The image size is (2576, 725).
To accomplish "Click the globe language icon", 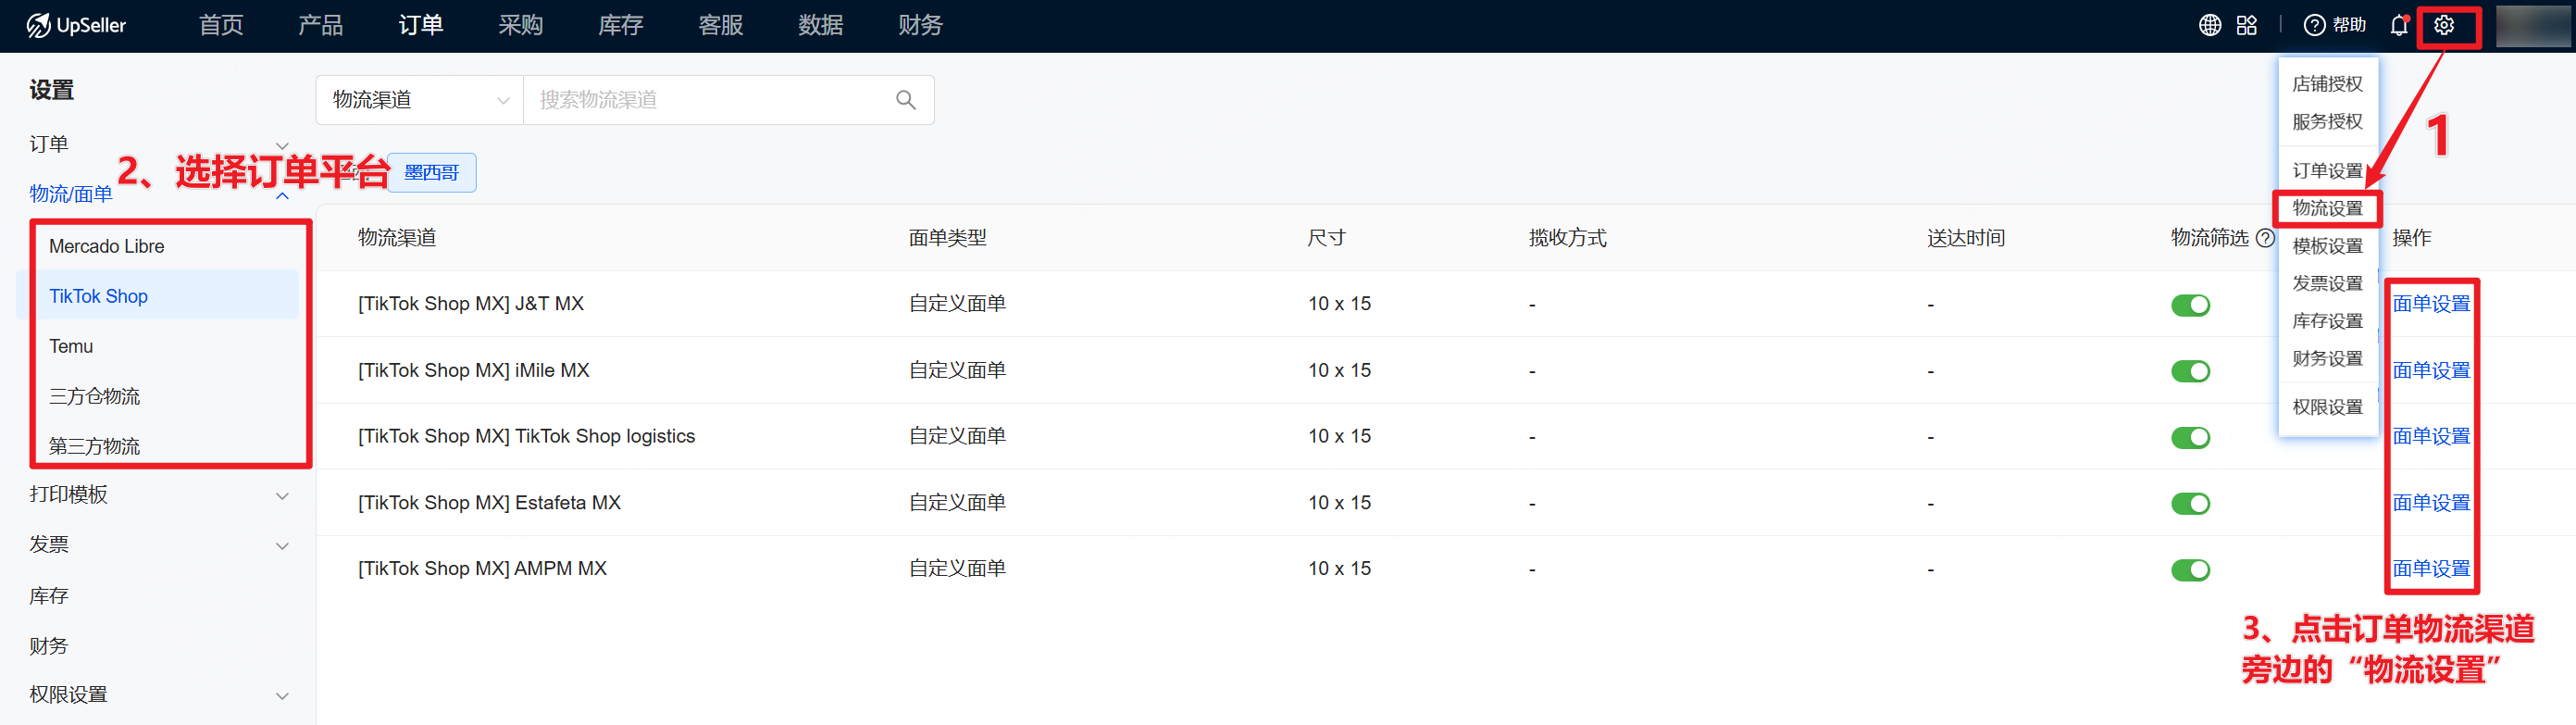I will point(2209,26).
